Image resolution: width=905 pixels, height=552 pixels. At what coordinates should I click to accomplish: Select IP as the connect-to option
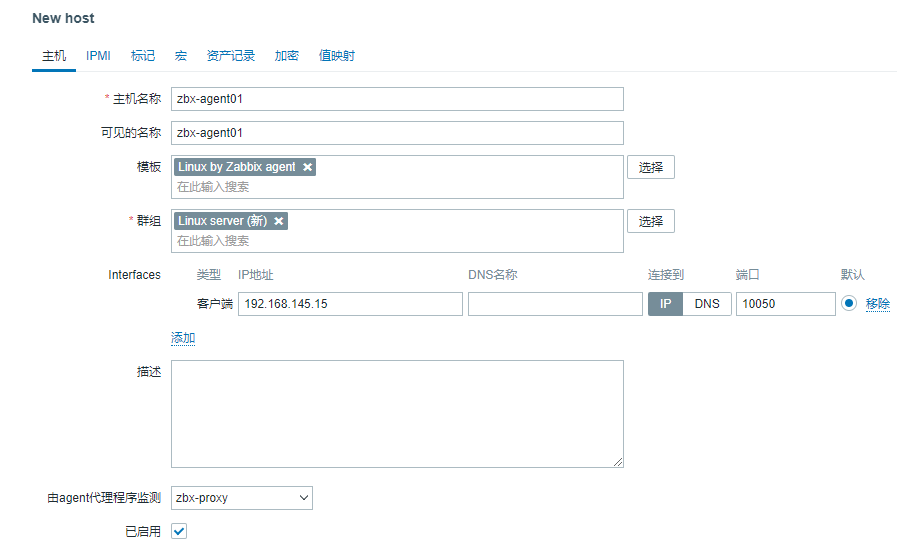pyautogui.click(x=665, y=304)
